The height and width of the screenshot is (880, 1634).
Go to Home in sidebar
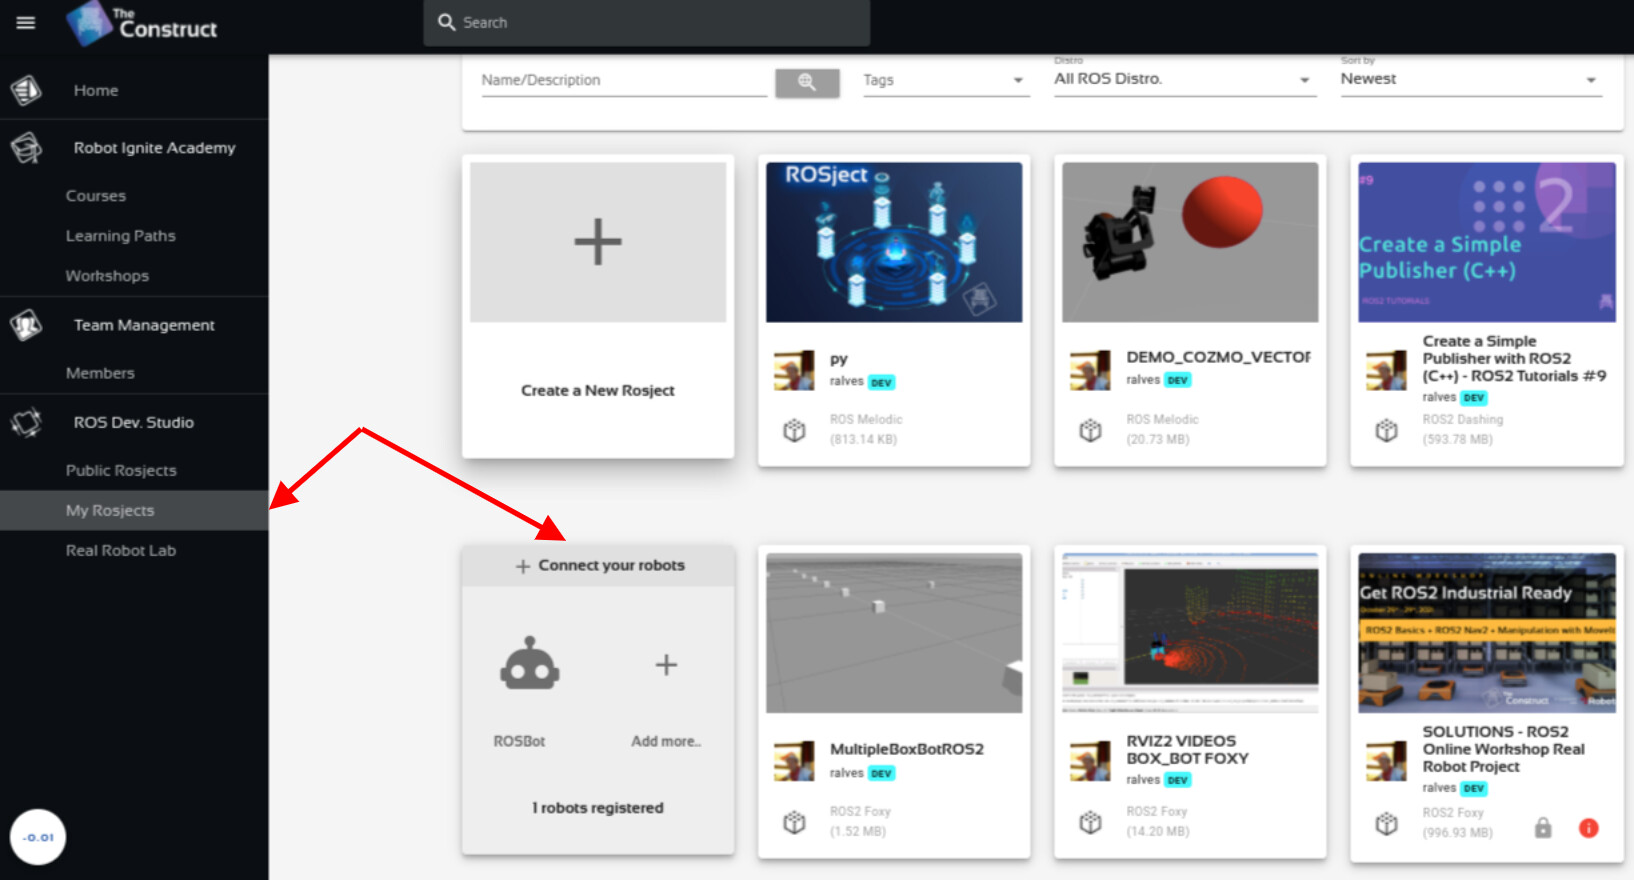tap(96, 90)
